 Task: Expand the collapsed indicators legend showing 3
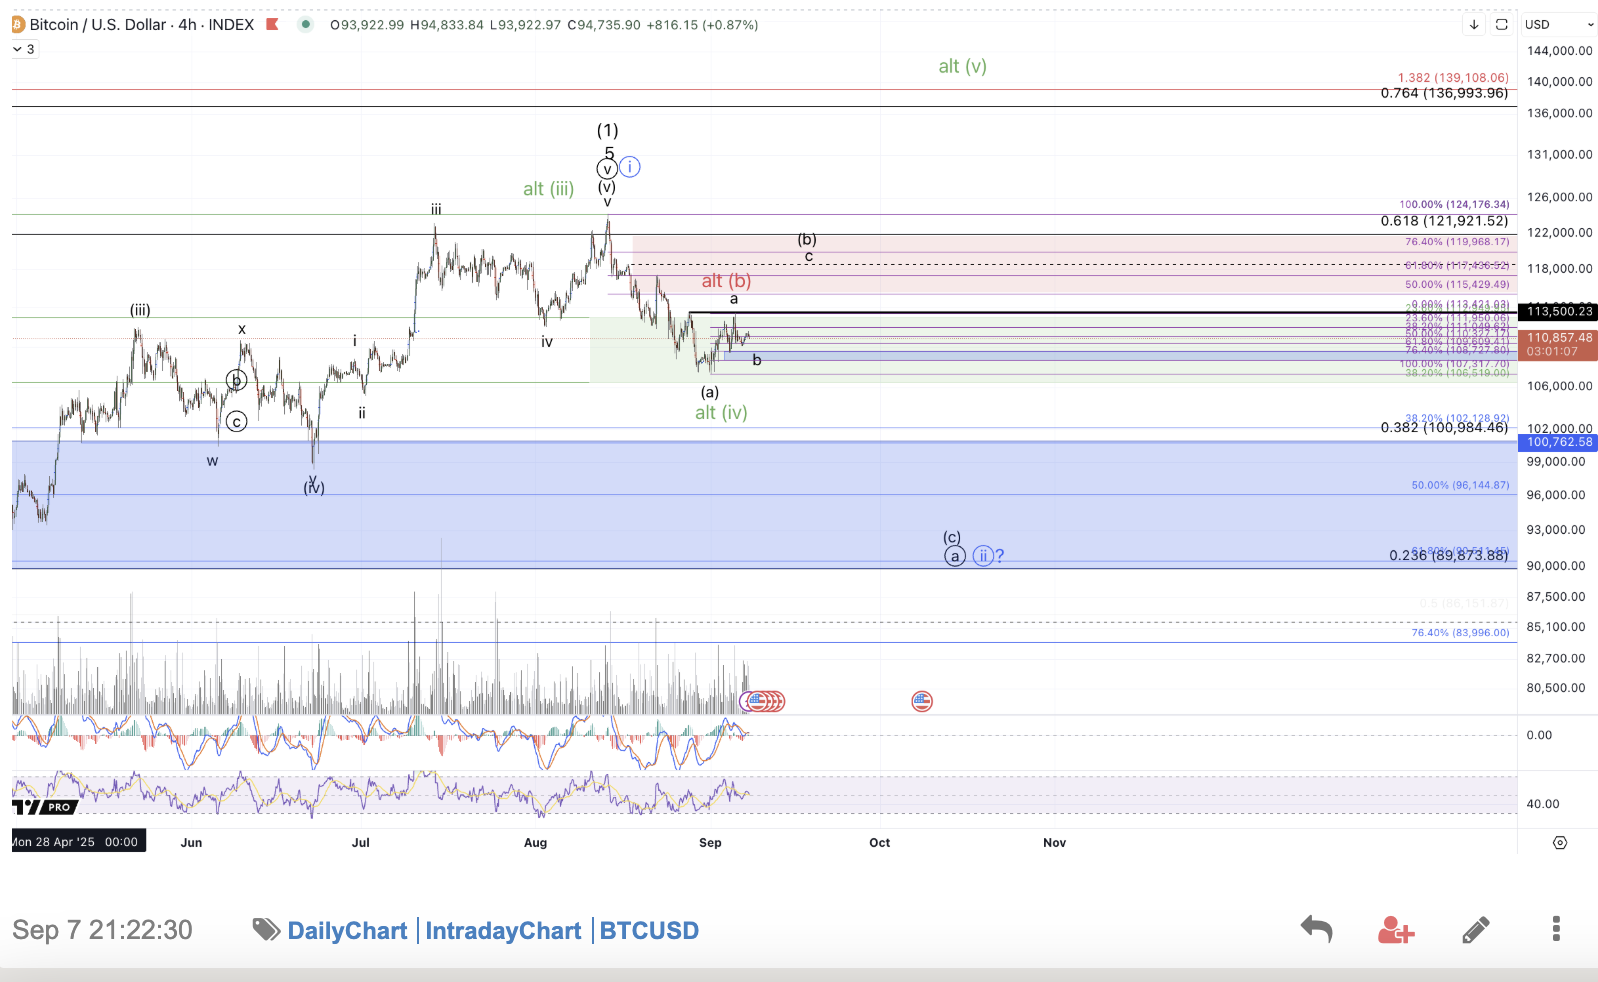click(24, 49)
